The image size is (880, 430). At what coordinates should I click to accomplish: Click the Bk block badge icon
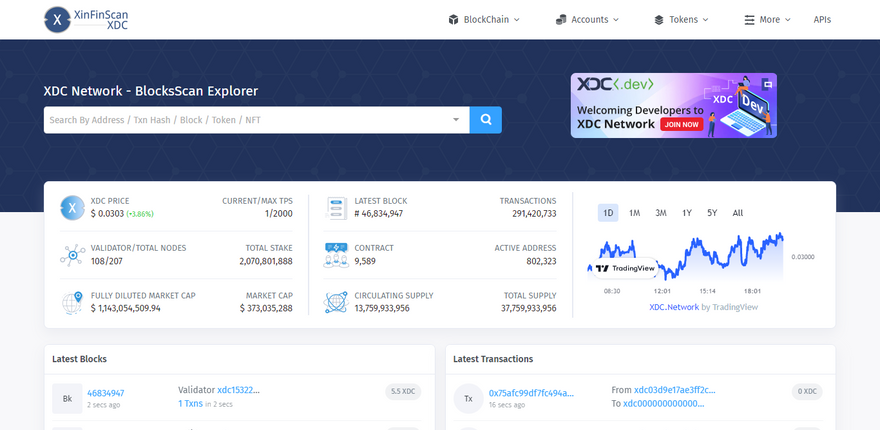[x=67, y=398]
